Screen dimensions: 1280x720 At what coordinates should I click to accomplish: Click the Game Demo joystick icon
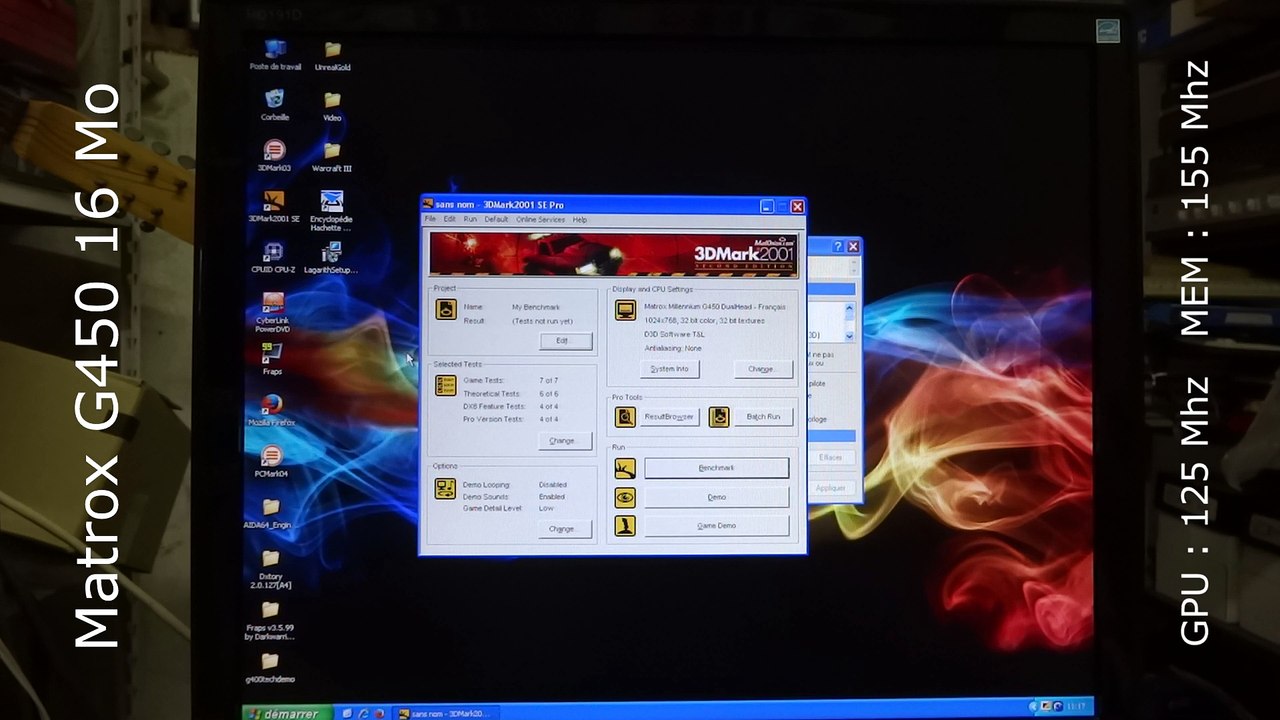point(625,526)
